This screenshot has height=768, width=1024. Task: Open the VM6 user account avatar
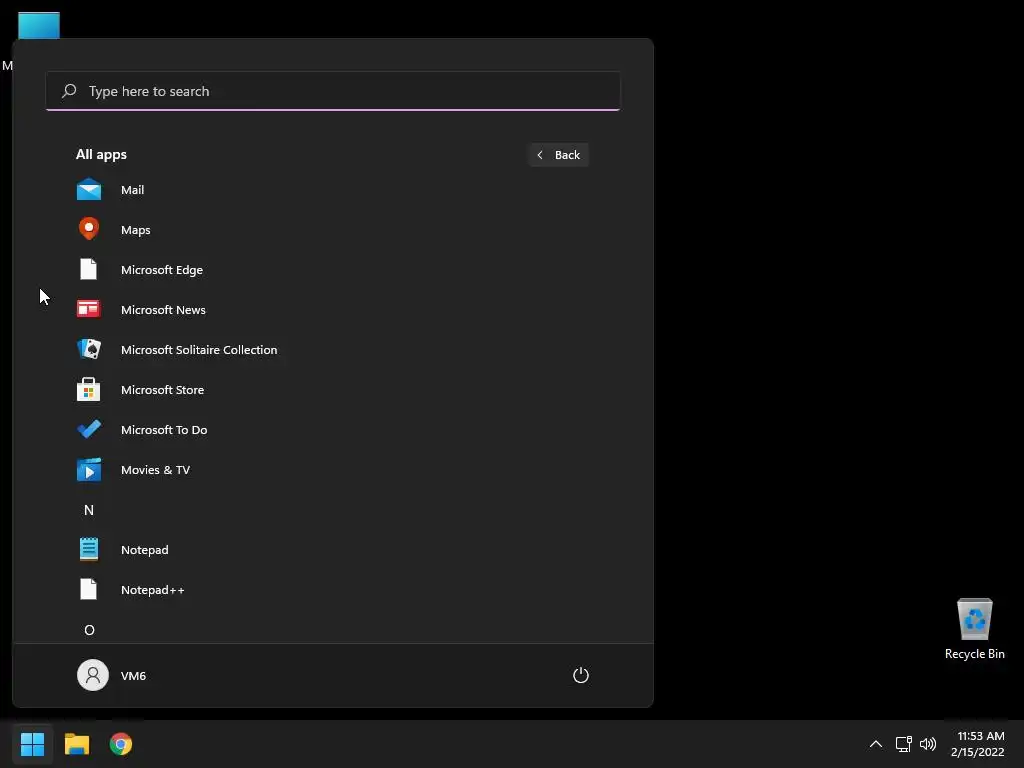point(93,675)
